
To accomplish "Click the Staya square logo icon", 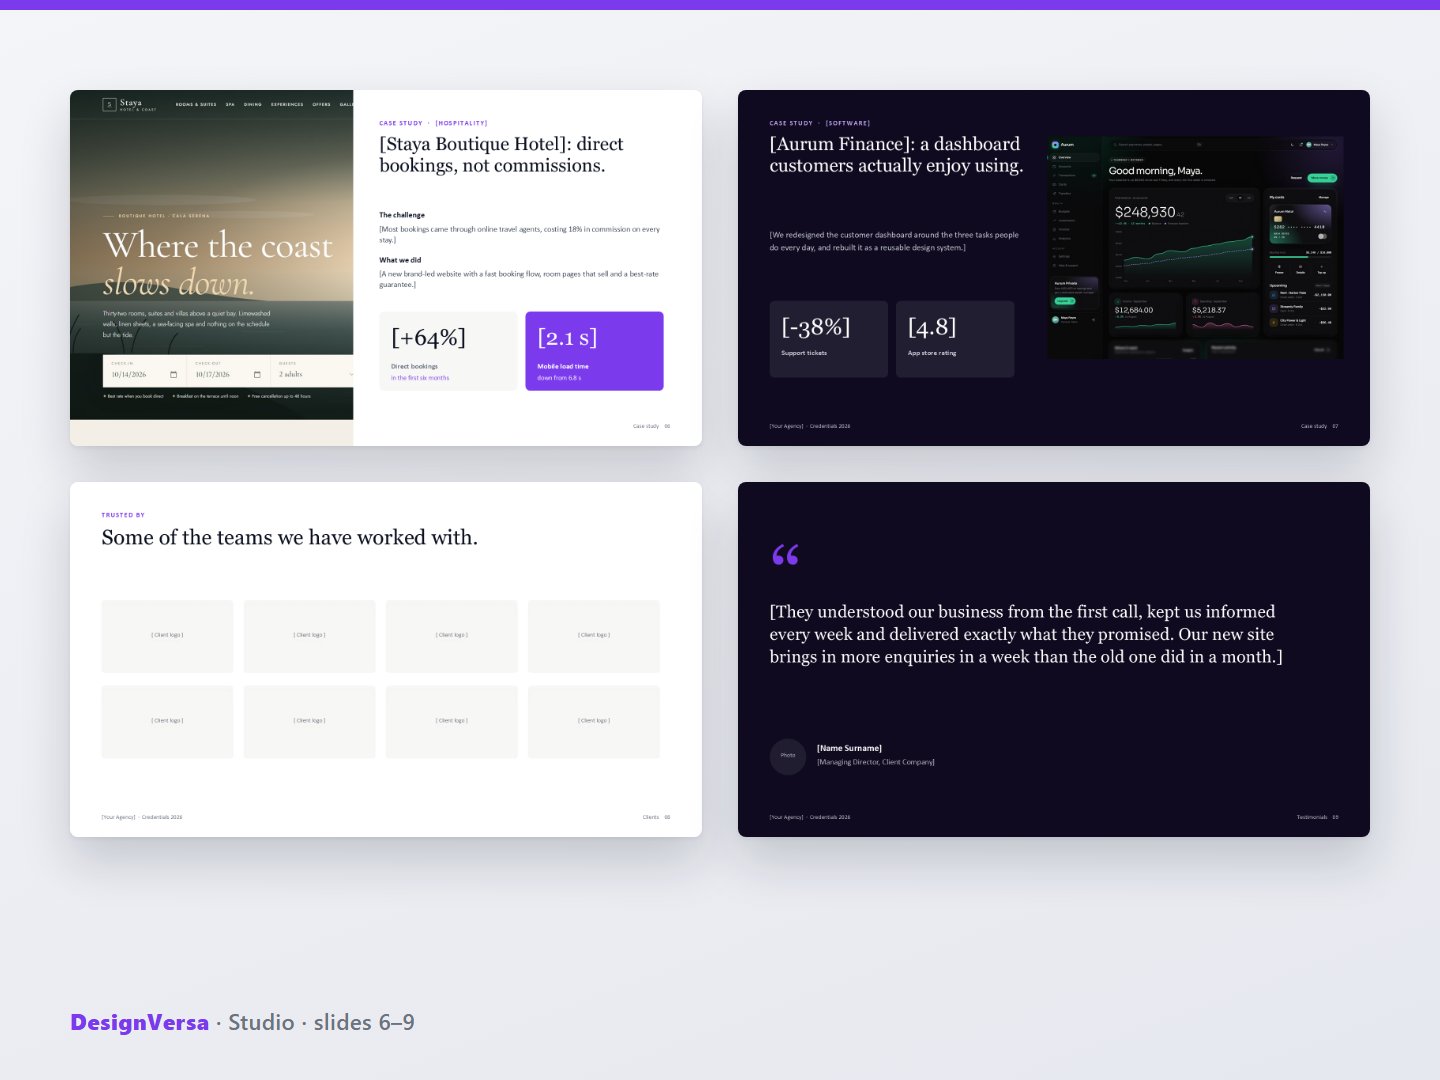I will click(109, 104).
